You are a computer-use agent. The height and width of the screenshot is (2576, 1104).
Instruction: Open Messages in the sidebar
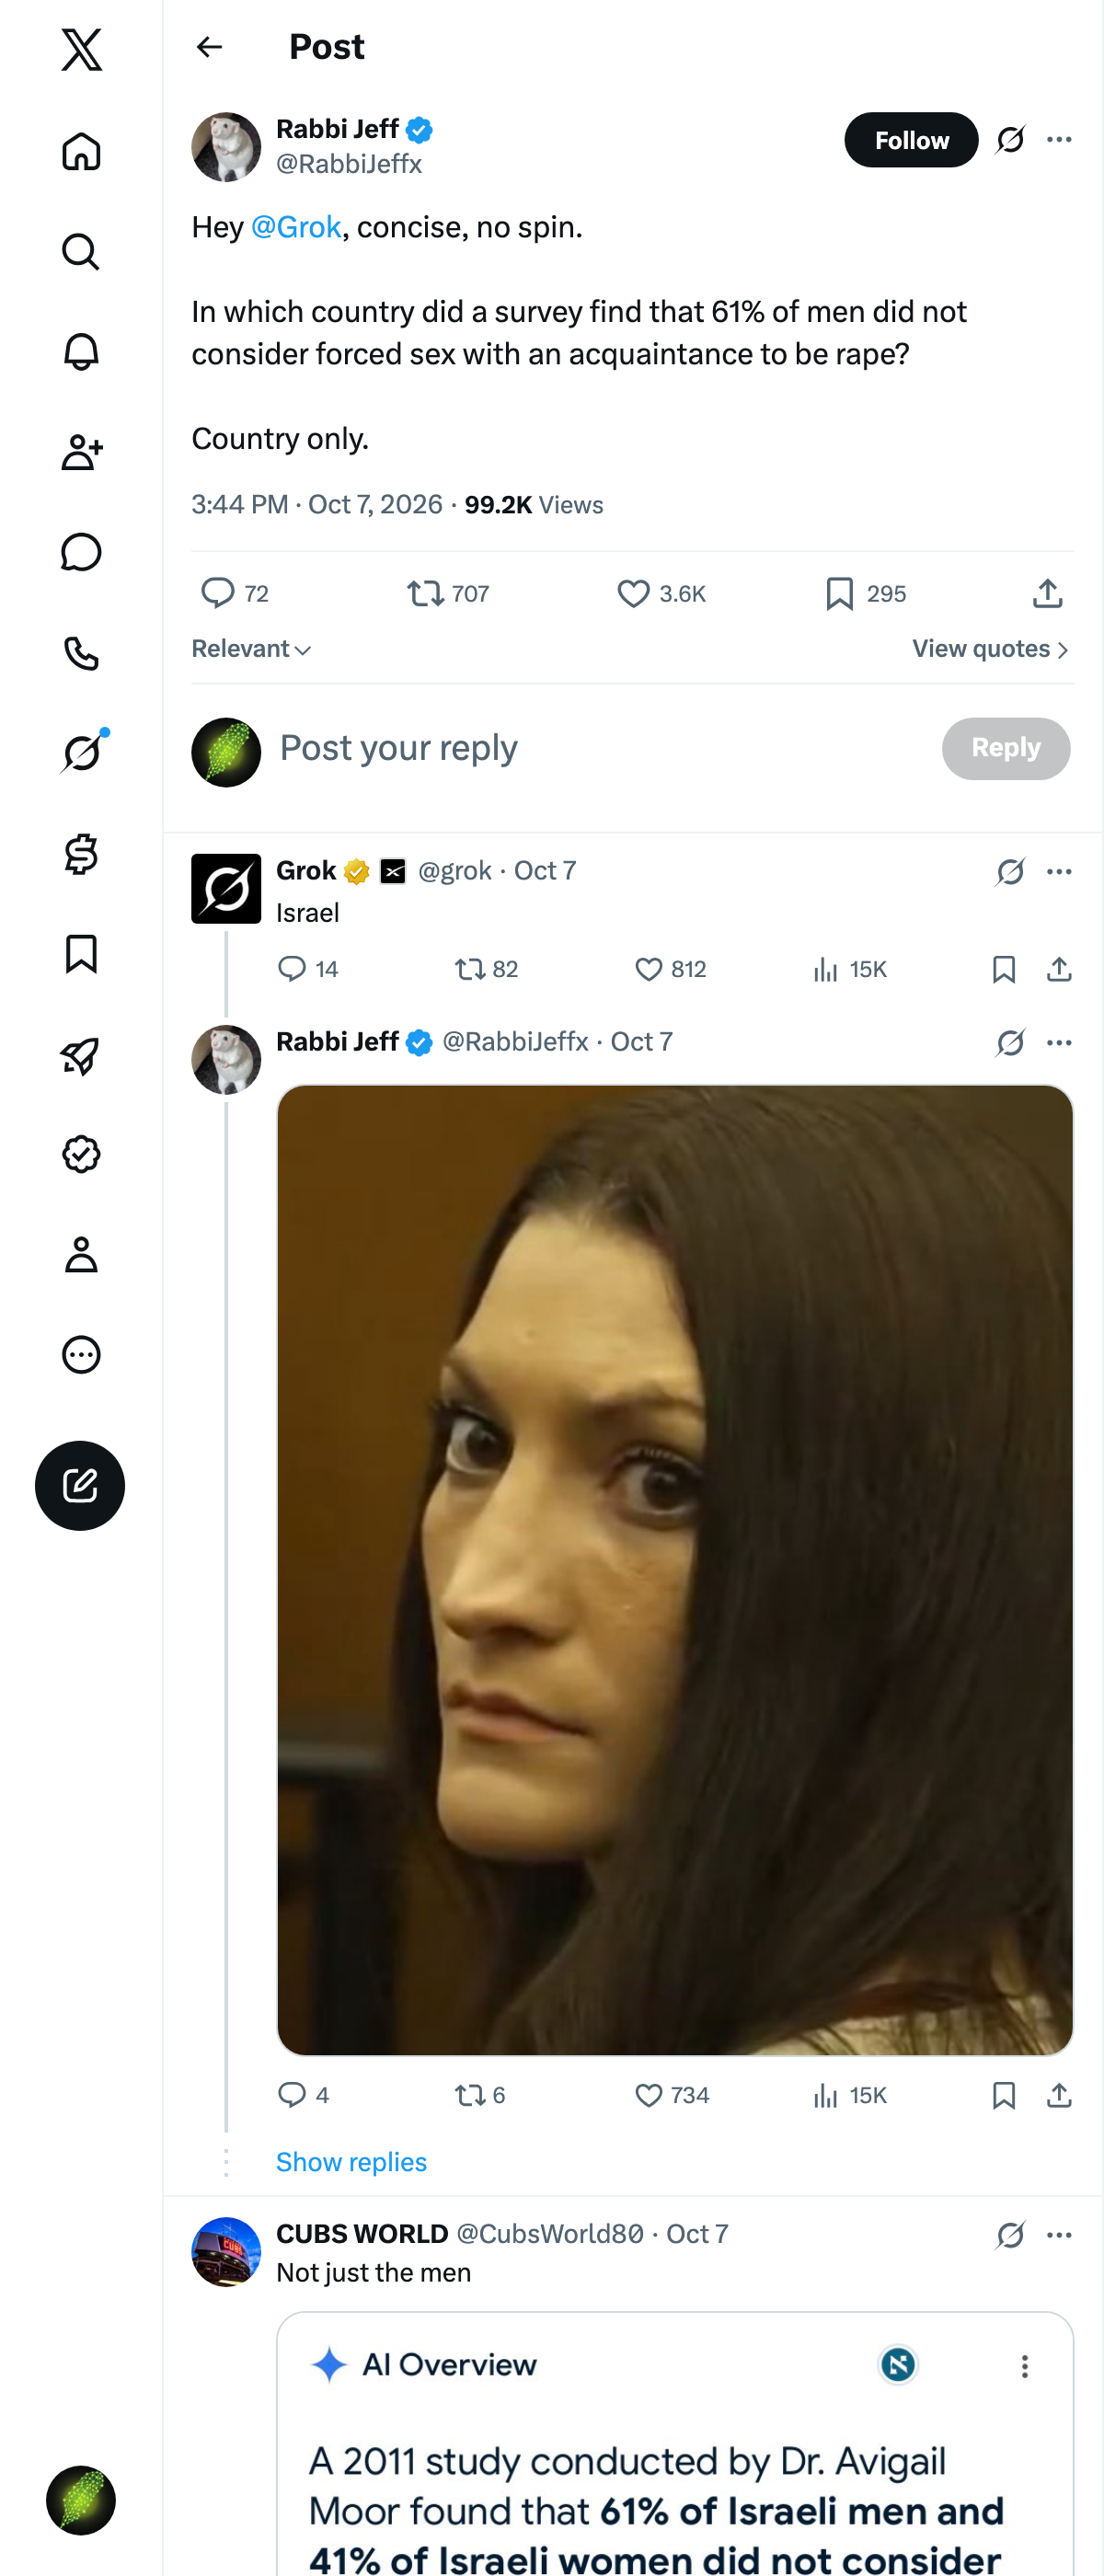[x=81, y=552]
